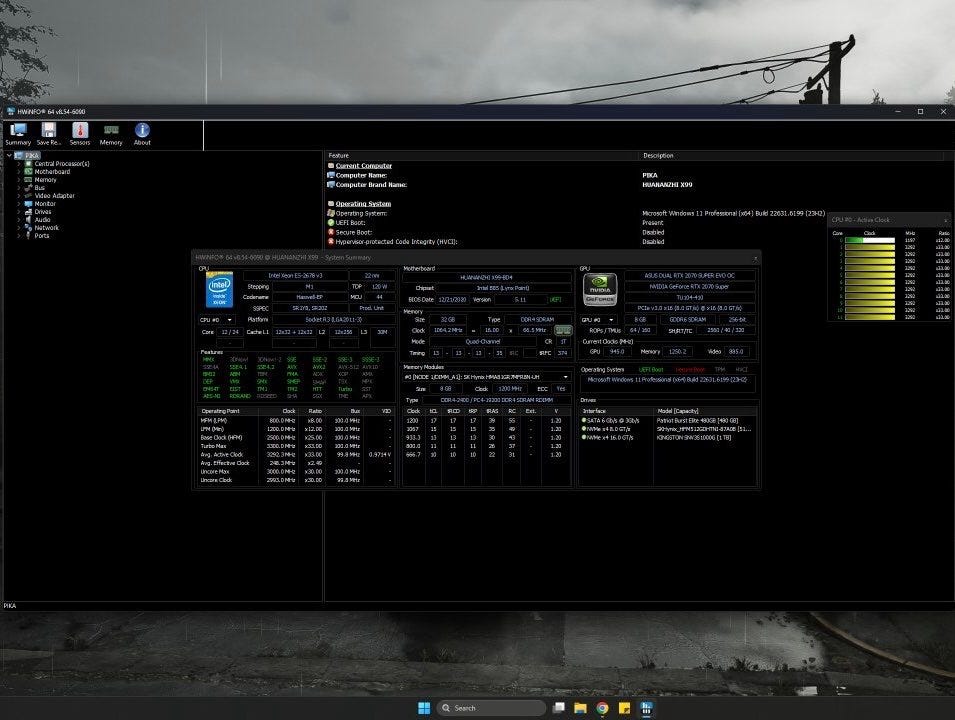Open the Summary toolbar button

click(x=18, y=134)
